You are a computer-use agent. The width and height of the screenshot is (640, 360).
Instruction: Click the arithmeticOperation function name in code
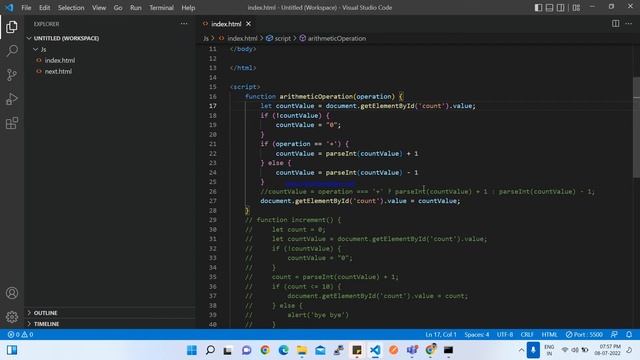(316, 96)
